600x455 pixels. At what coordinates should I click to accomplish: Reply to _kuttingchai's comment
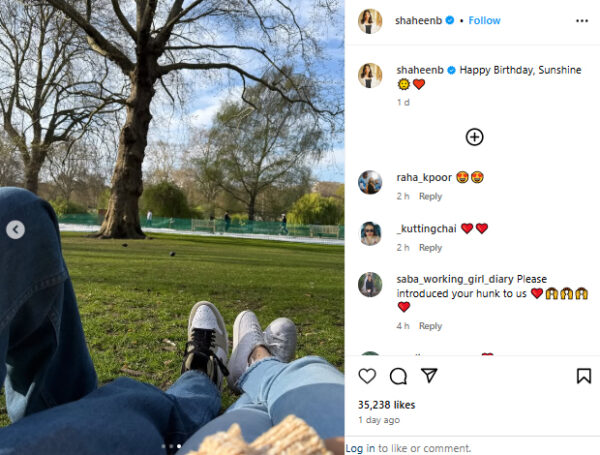click(x=430, y=248)
